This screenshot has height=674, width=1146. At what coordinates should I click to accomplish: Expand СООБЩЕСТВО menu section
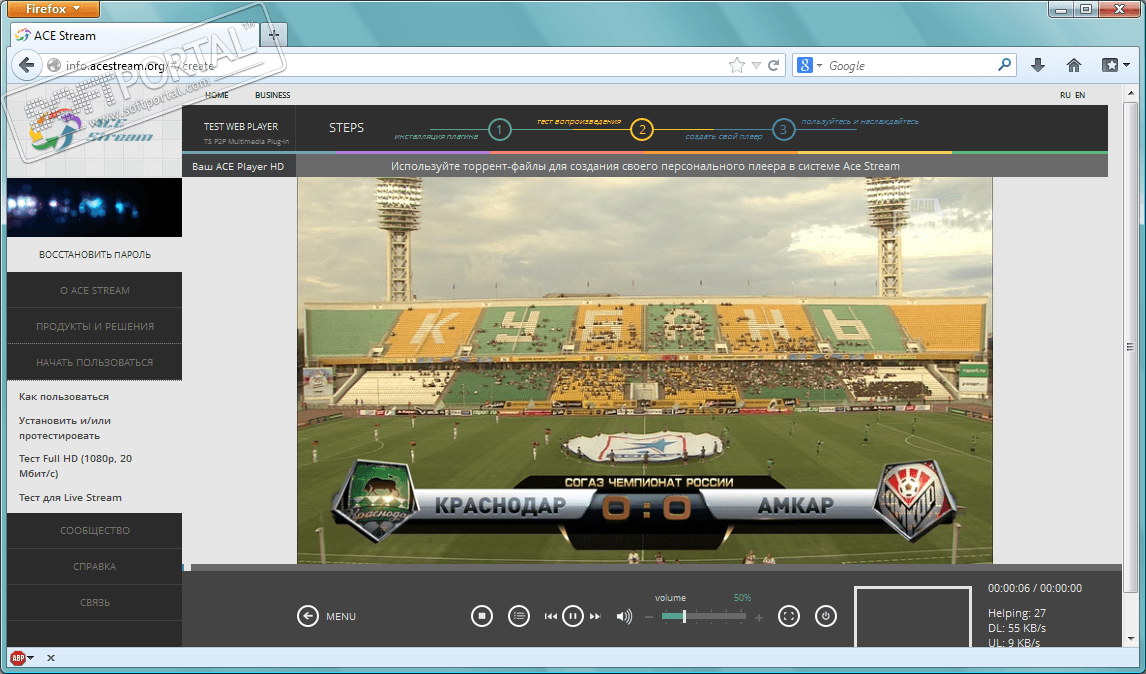(94, 531)
